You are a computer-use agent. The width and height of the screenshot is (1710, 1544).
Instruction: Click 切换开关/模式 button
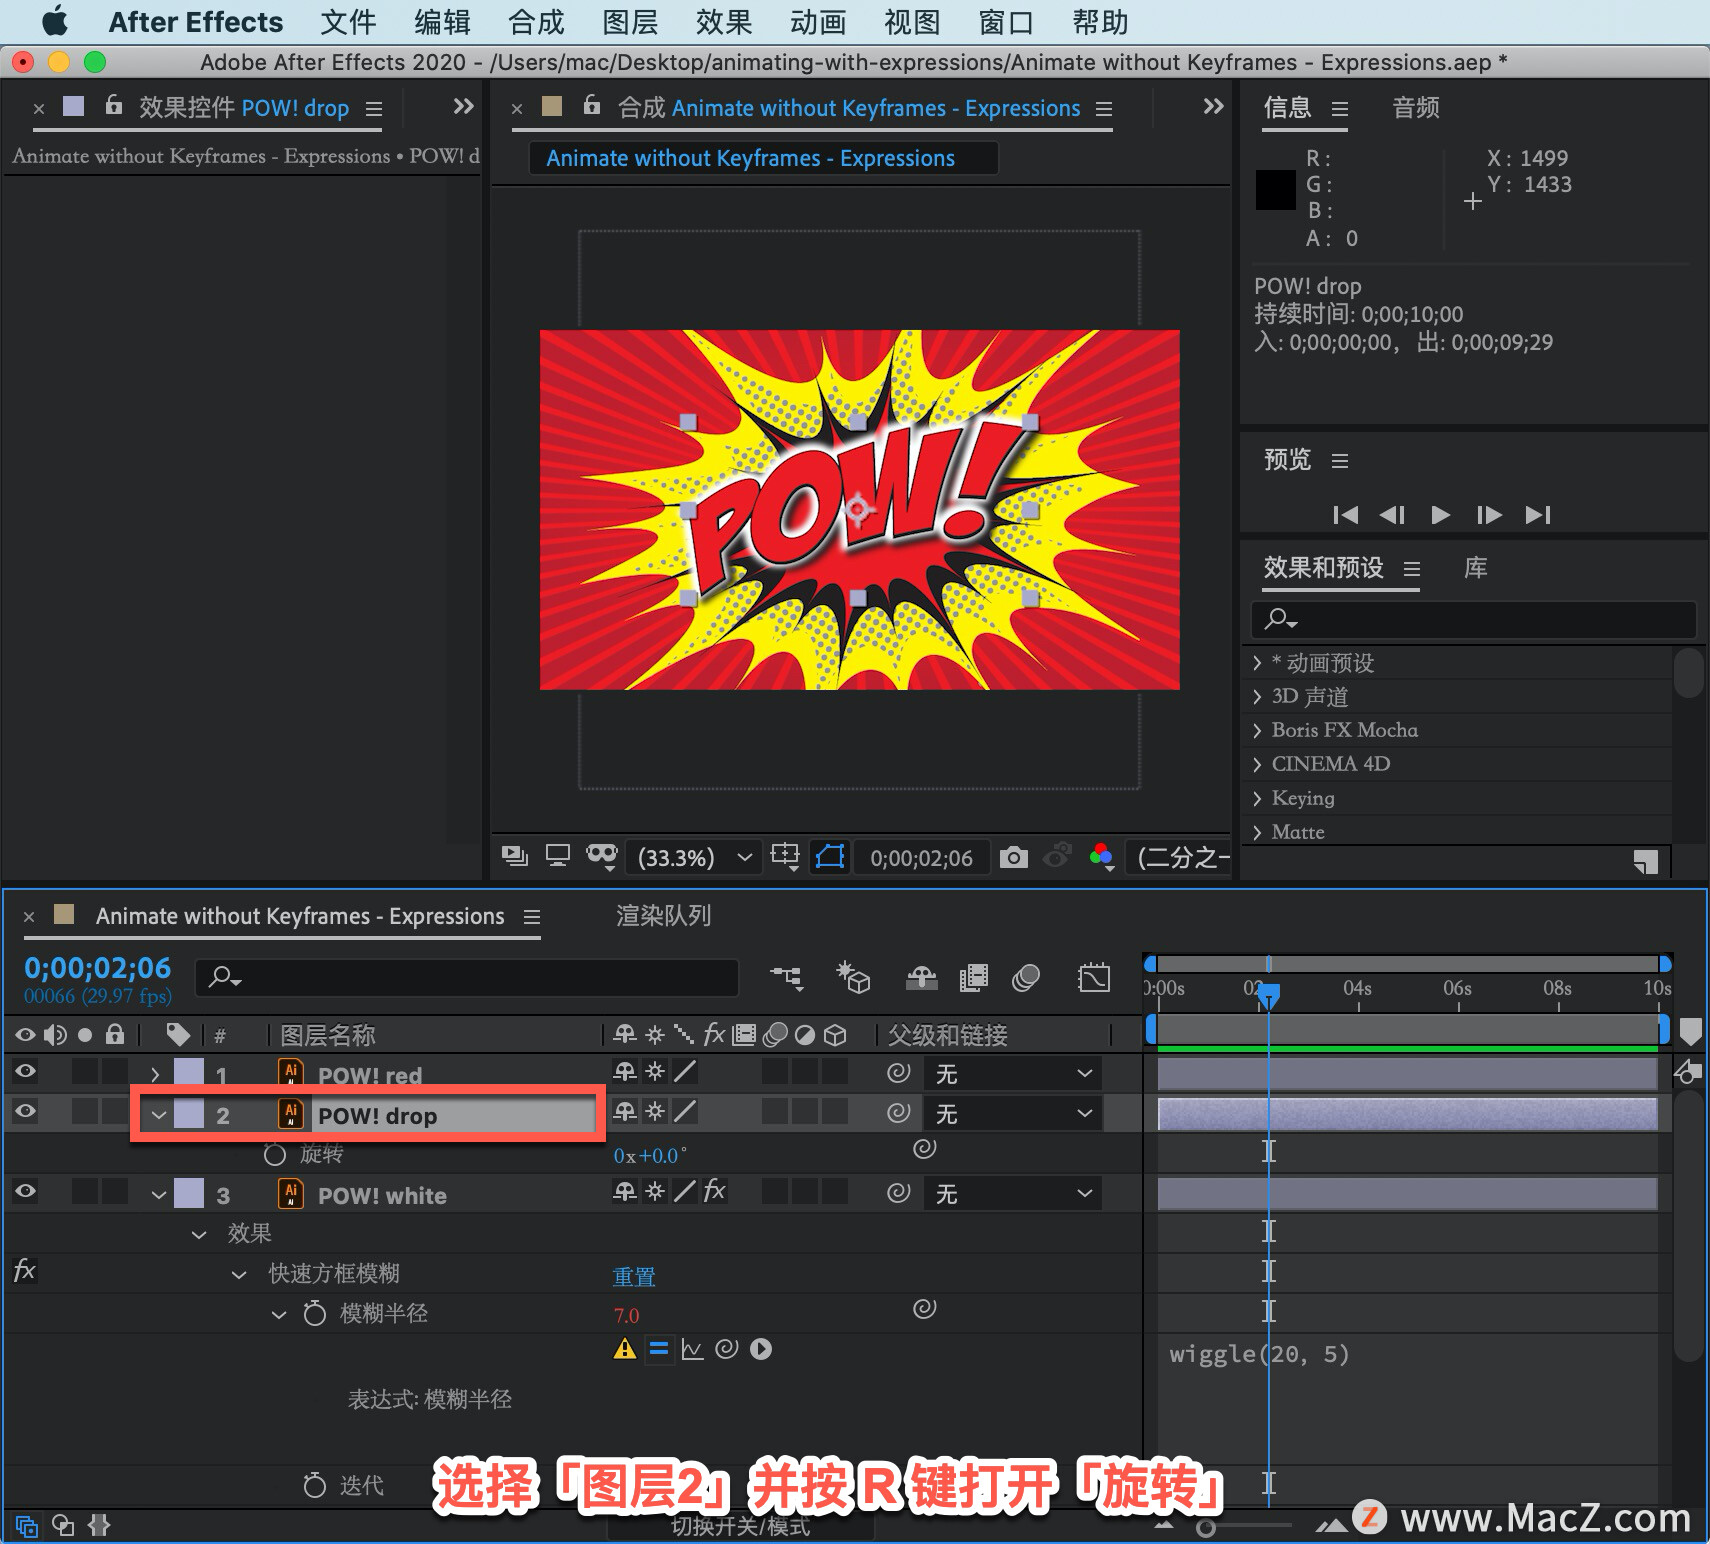click(x=740, y=1527)
